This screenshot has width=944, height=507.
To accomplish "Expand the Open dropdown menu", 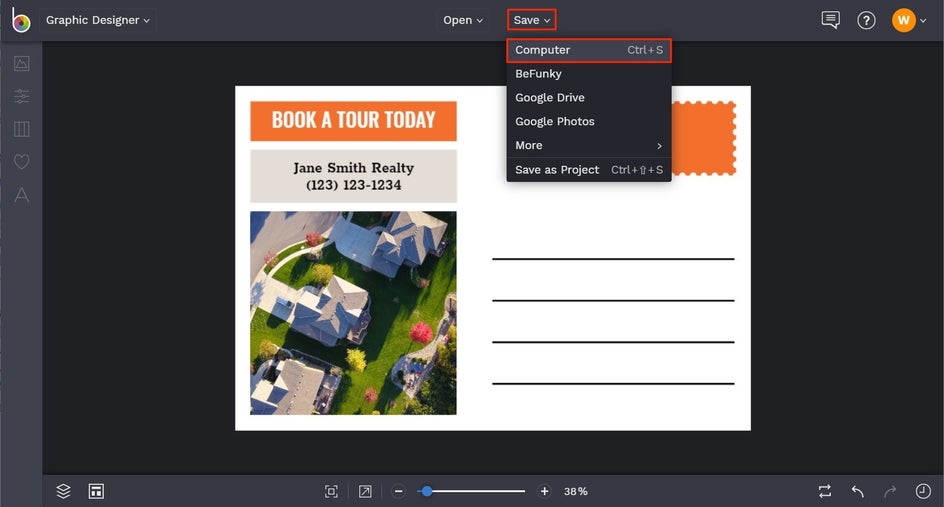I will coord(463,20).
